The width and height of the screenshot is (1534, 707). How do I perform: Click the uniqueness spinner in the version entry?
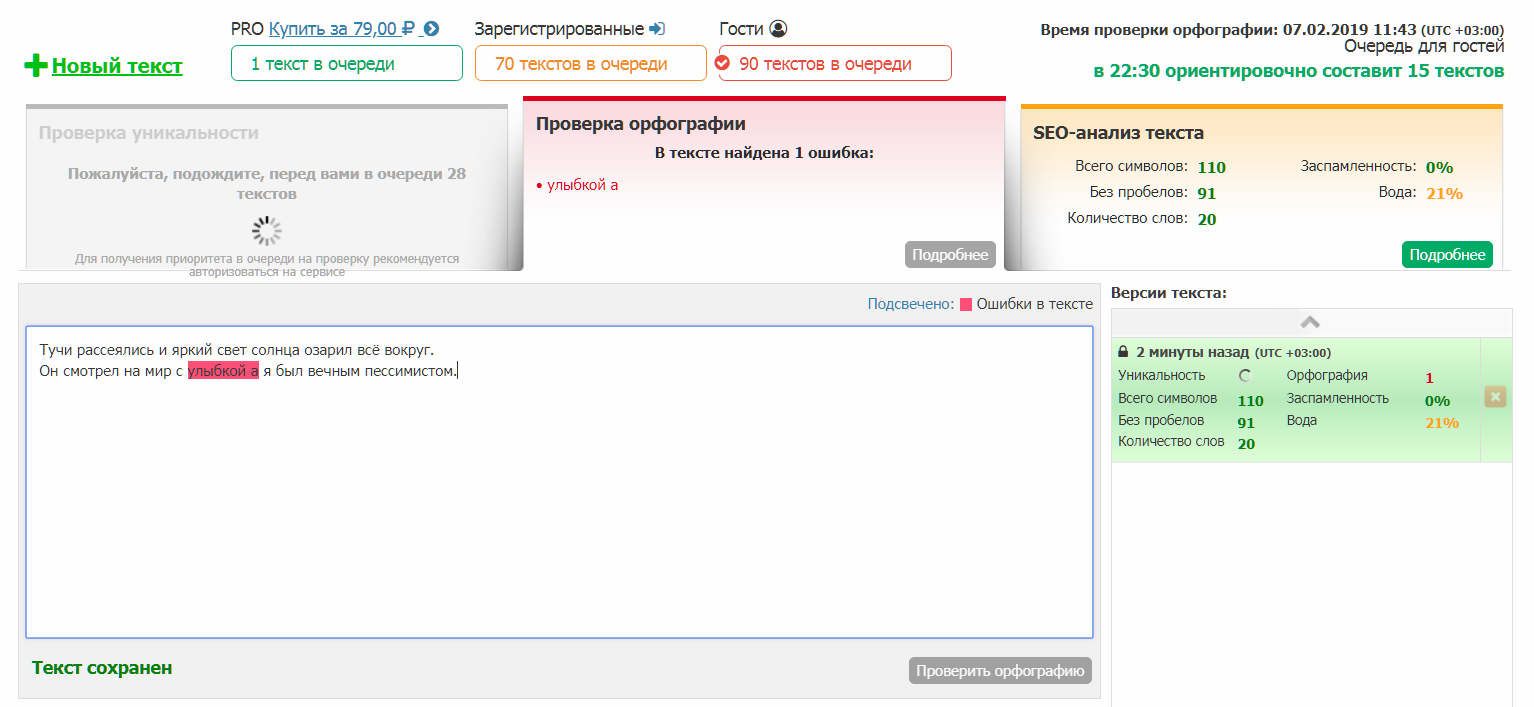(1245, 376)
